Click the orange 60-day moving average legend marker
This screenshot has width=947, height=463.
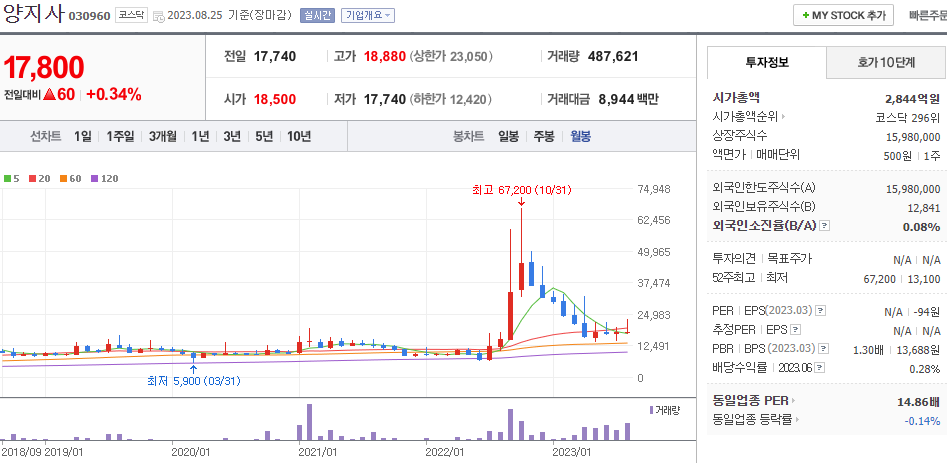point(63,179)
